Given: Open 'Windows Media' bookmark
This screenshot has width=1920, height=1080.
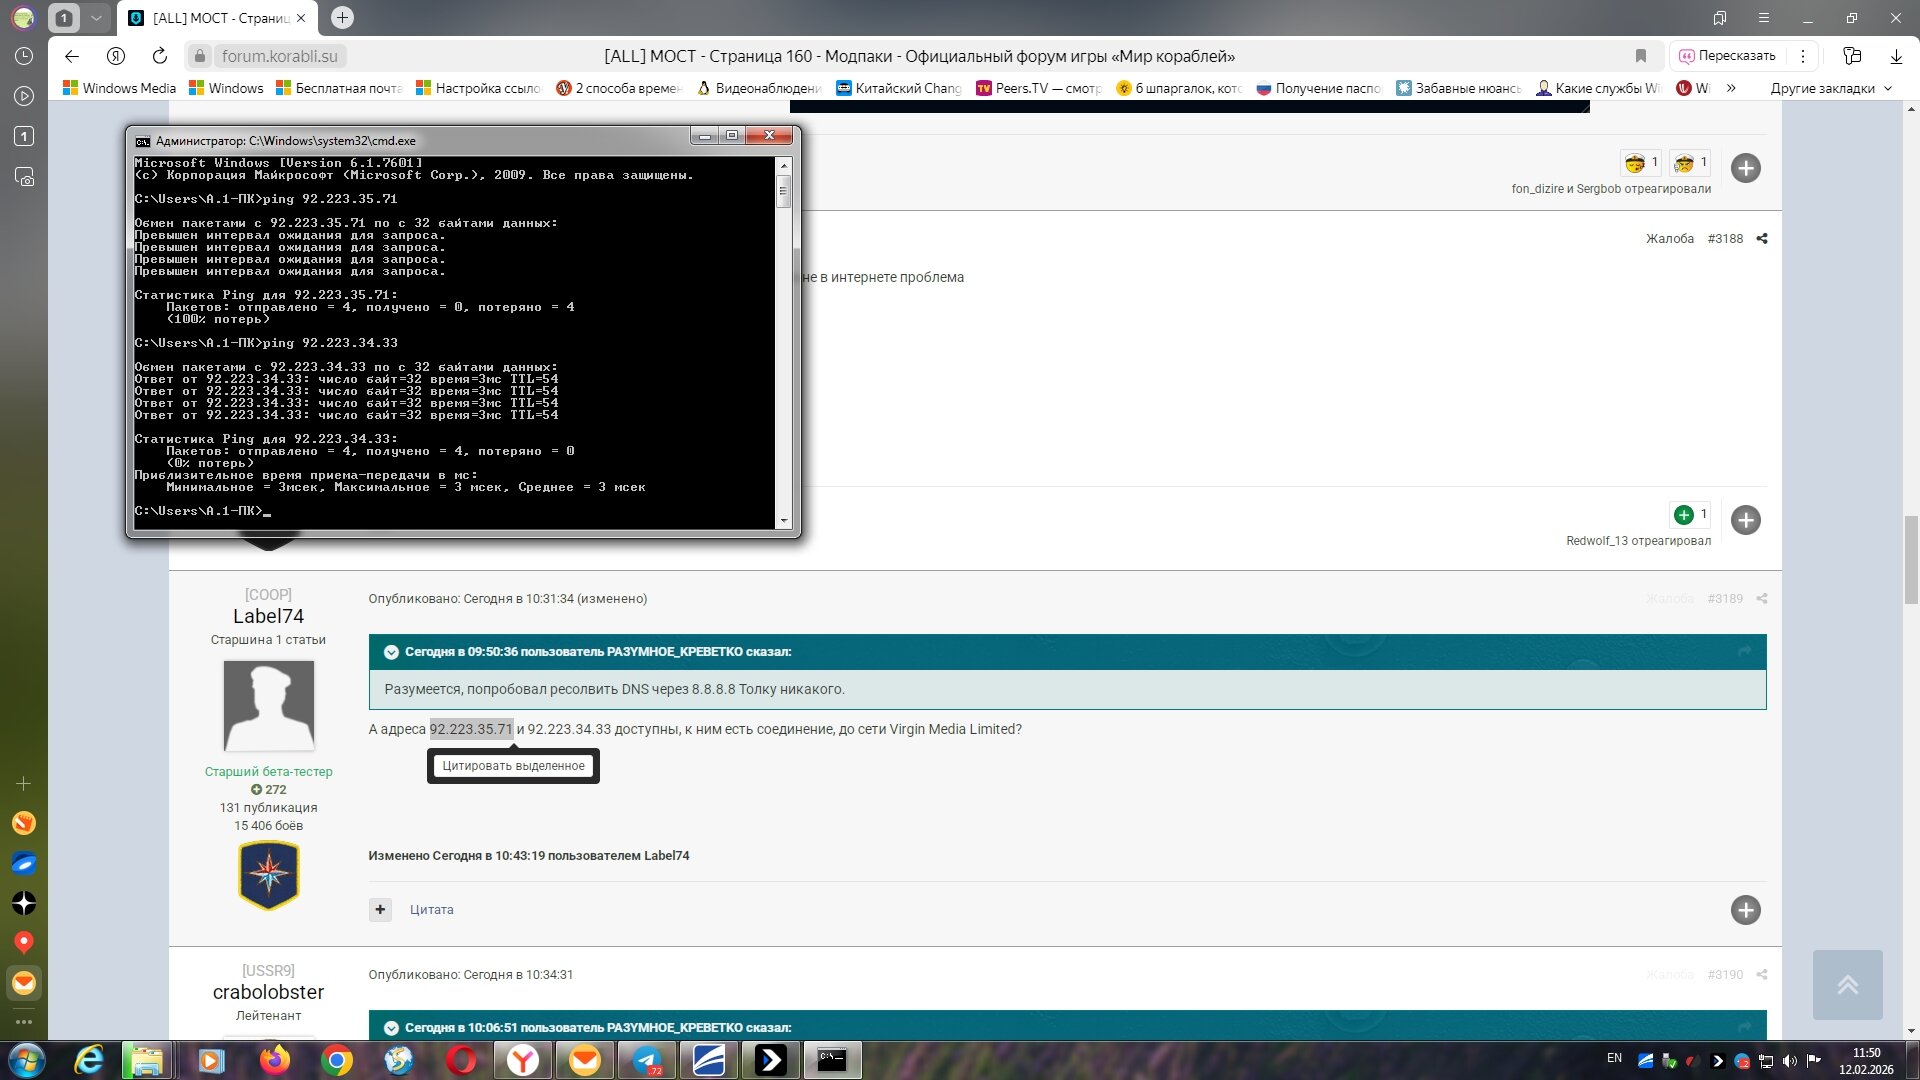Looking at the screenshot, I should (120, 88).
